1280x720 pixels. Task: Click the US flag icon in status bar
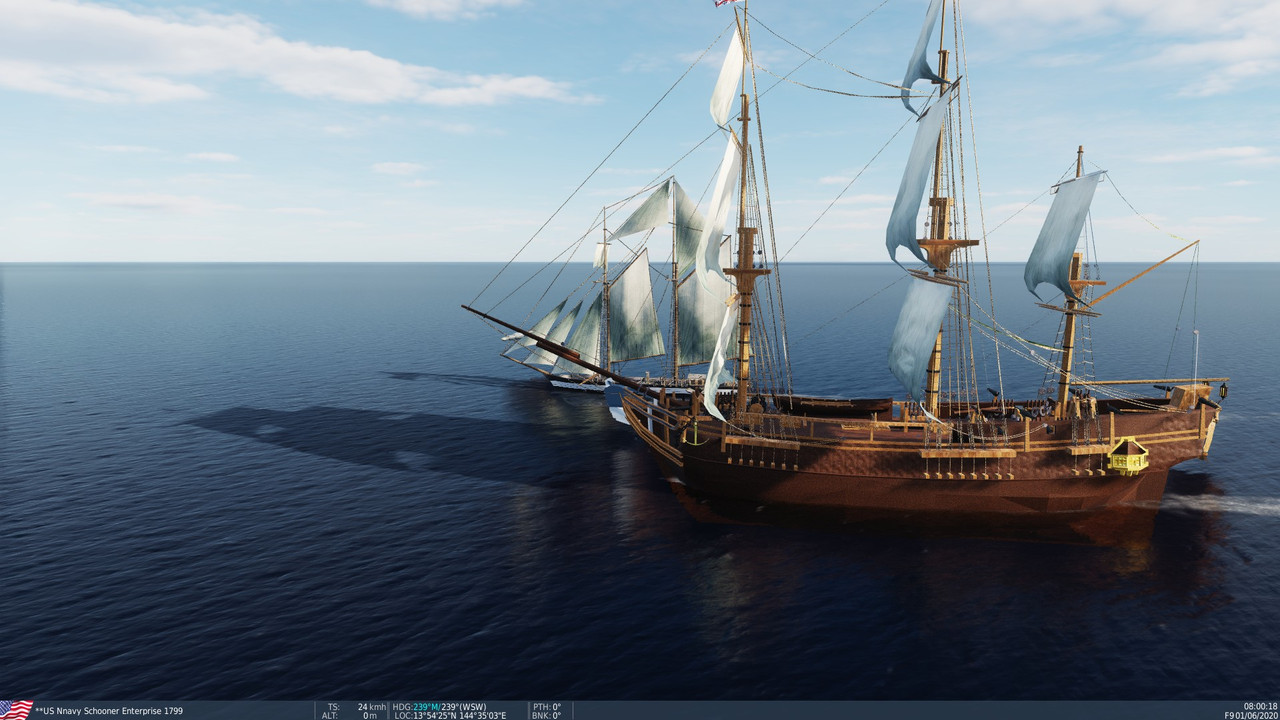pyautogui.click(x=17, y=710)
